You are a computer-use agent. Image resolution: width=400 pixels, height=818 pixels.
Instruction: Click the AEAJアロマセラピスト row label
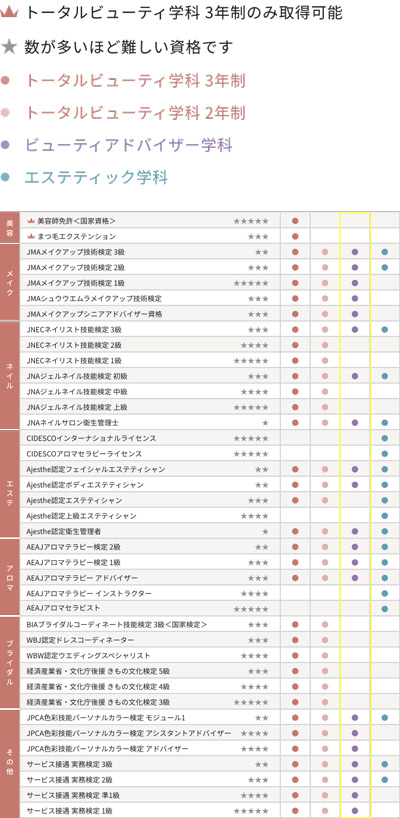(63, 608)
